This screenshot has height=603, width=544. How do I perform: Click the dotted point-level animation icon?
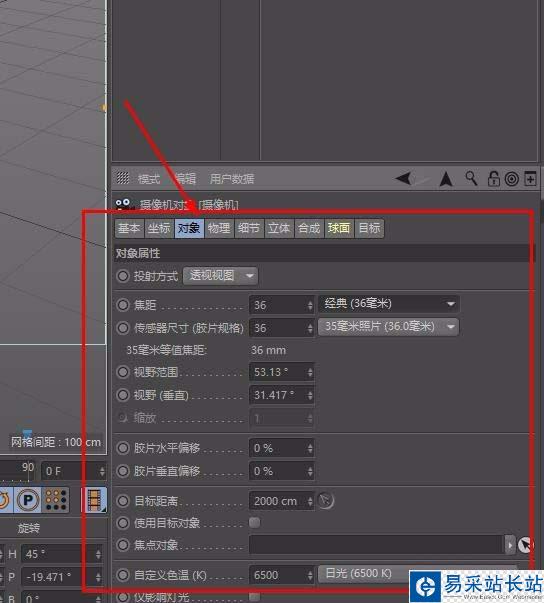coord(56,500)
